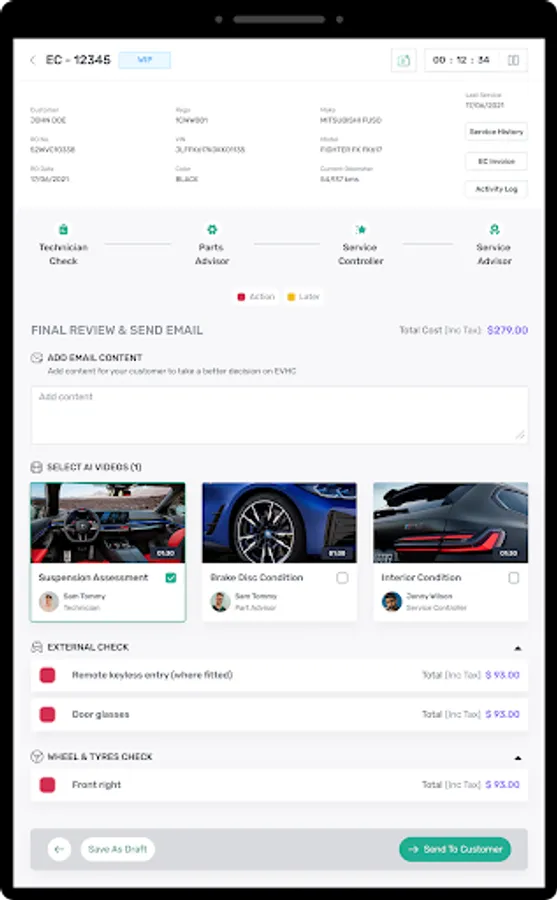Go back using the header back chevron
This screenshot has width=557, height=900.
coord(33,60)
